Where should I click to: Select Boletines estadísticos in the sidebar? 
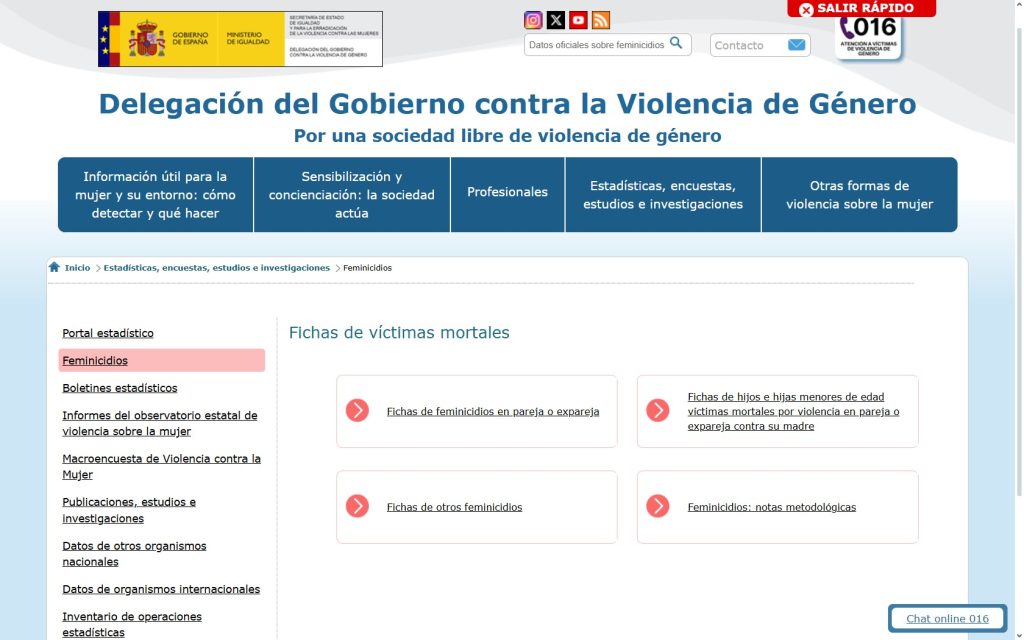119,388
